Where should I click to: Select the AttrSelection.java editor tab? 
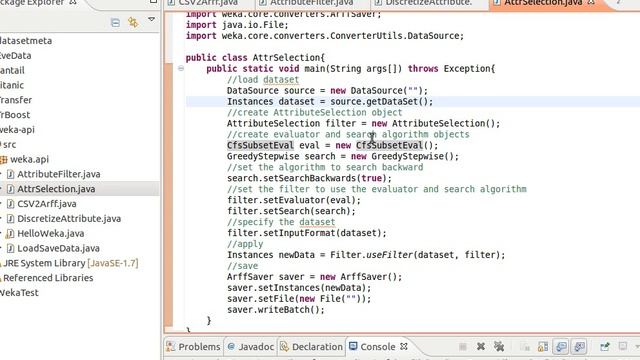543,3
